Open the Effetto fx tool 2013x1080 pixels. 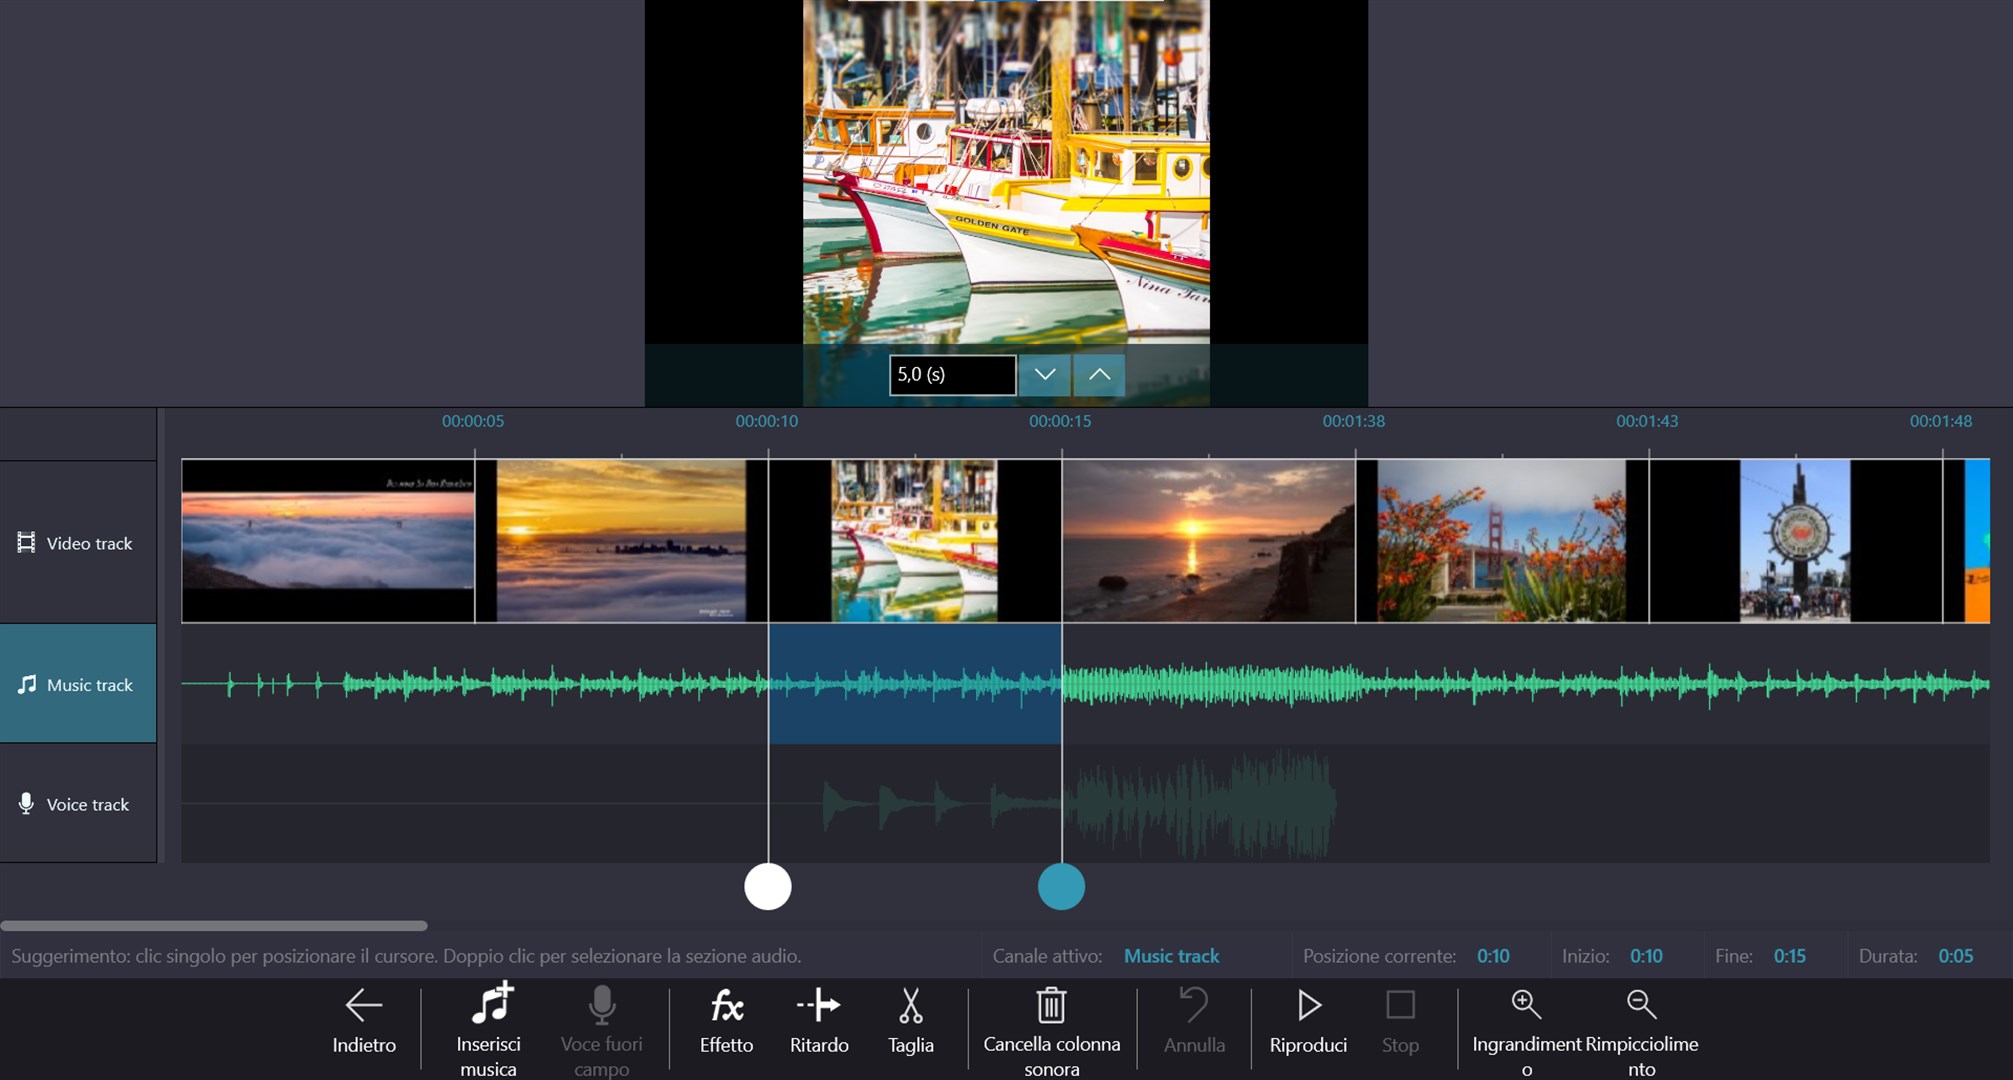(x=726, y=1006)
